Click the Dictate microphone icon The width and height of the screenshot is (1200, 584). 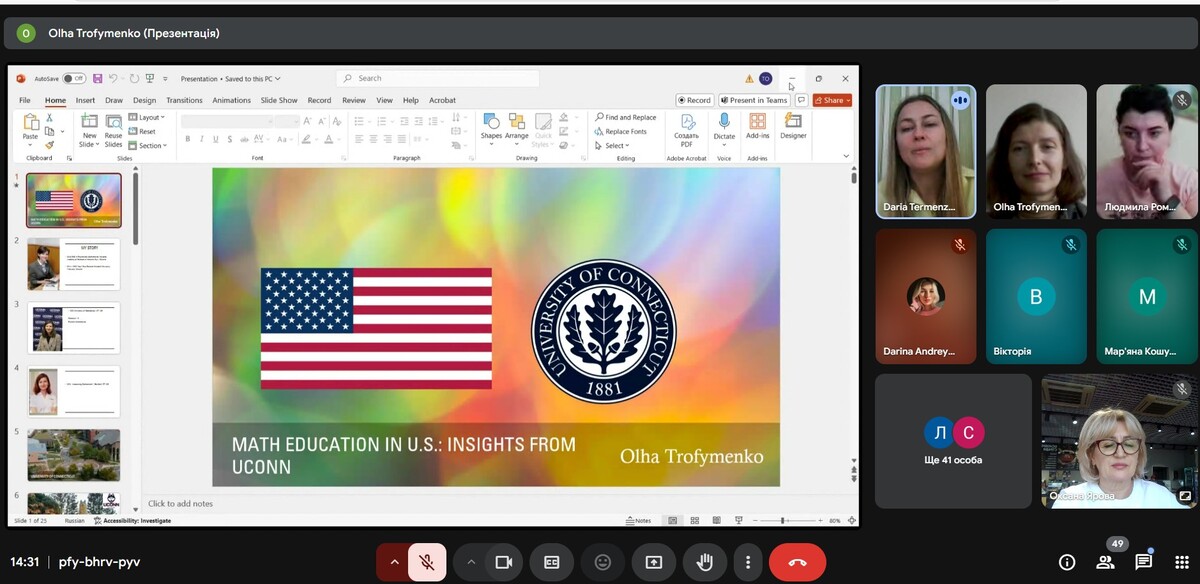click(x=724, y=122)
